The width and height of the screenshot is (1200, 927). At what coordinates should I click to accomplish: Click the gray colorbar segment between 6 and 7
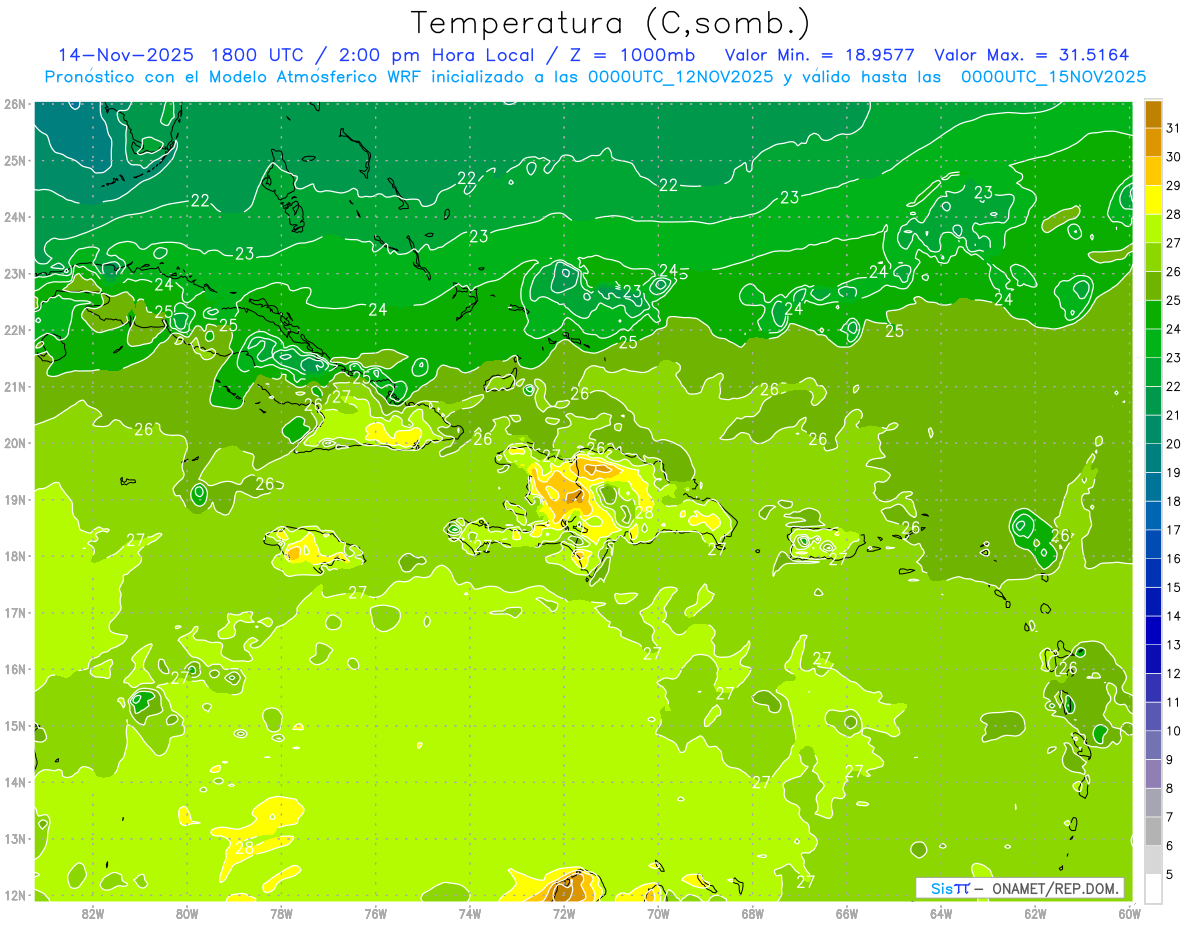click(1153, 831)
